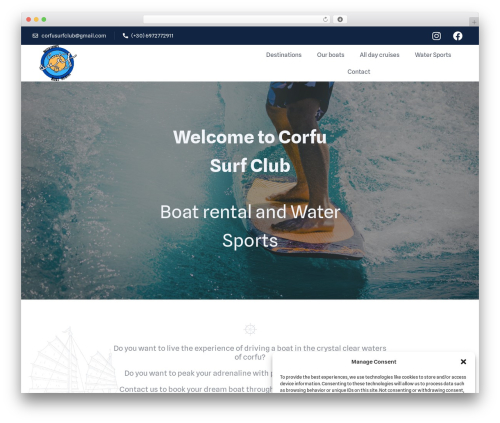Viewport: 500px width, 423px height.
Task: Click the round icon right of the address bar
Action: (x=340, y=19)
